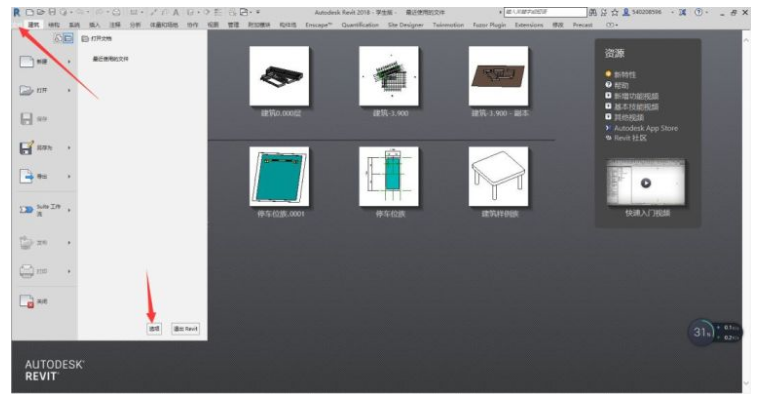Viewport: 764px width, 400px height.
Task: Play the quick start guide video
Action: (646, 183)
